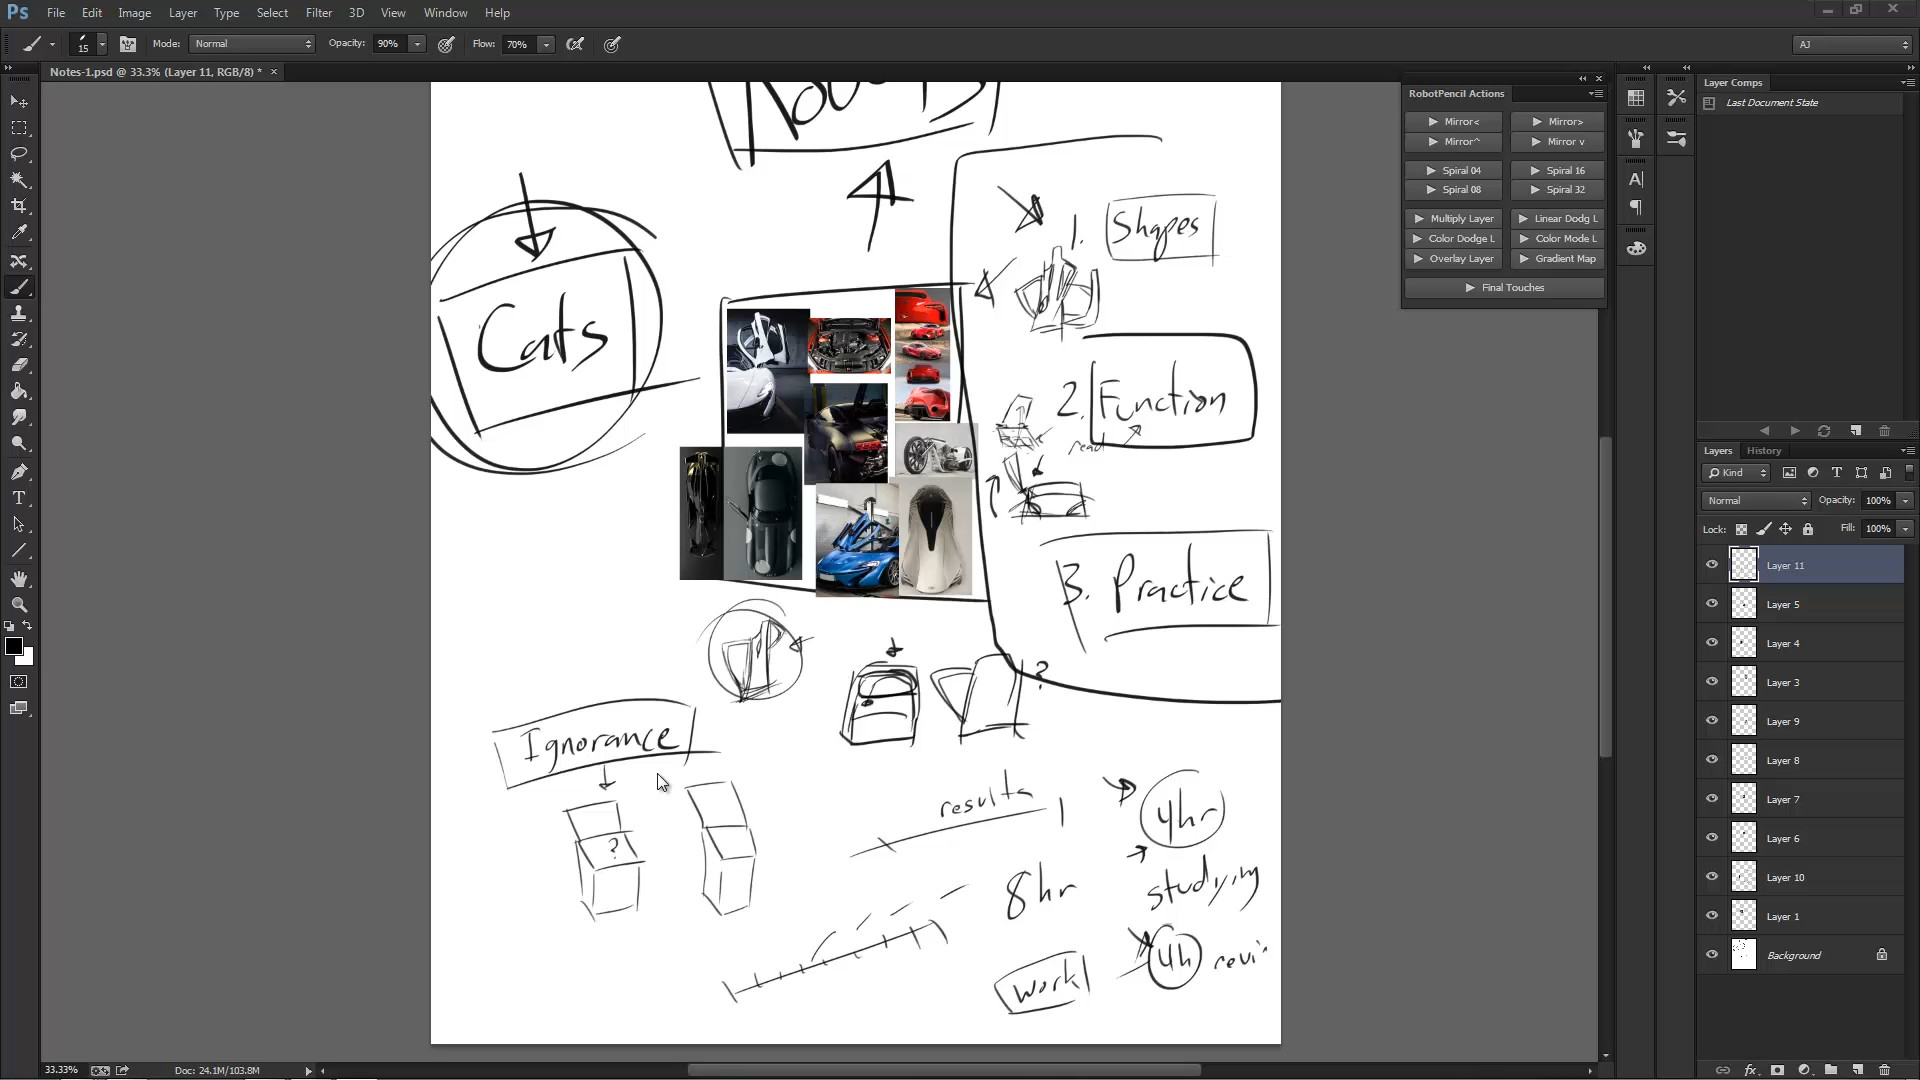Open the brush panel toggle icon

click(x=128, y=44)
